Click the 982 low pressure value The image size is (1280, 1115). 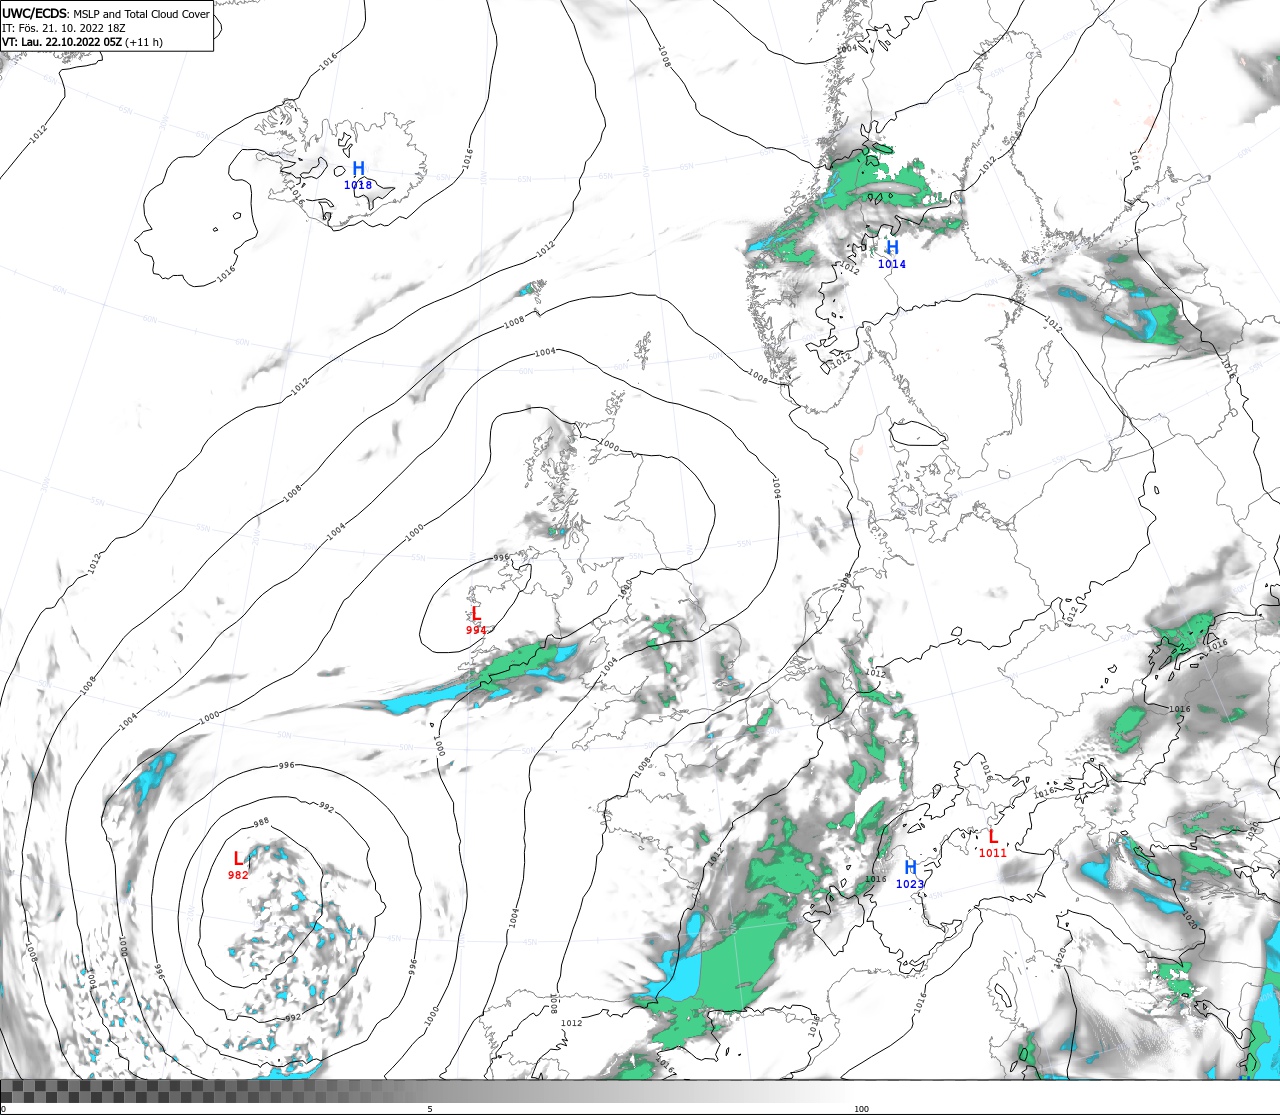point(238,875)
